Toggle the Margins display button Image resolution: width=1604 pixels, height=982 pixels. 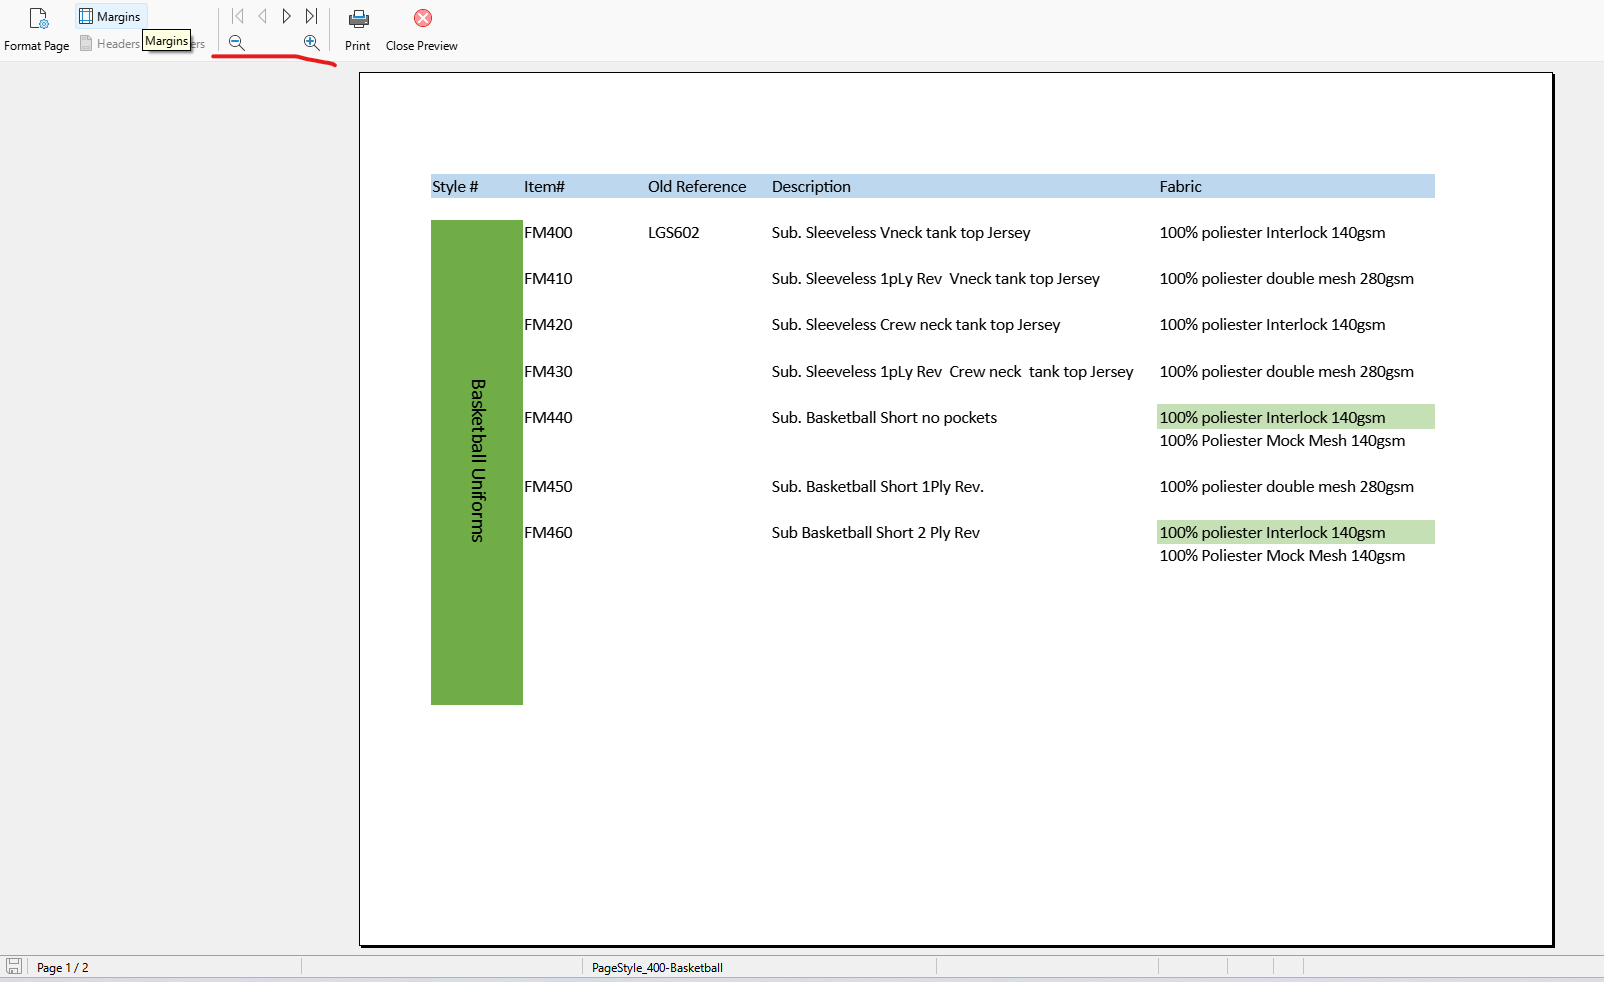(x=111, y=16)
